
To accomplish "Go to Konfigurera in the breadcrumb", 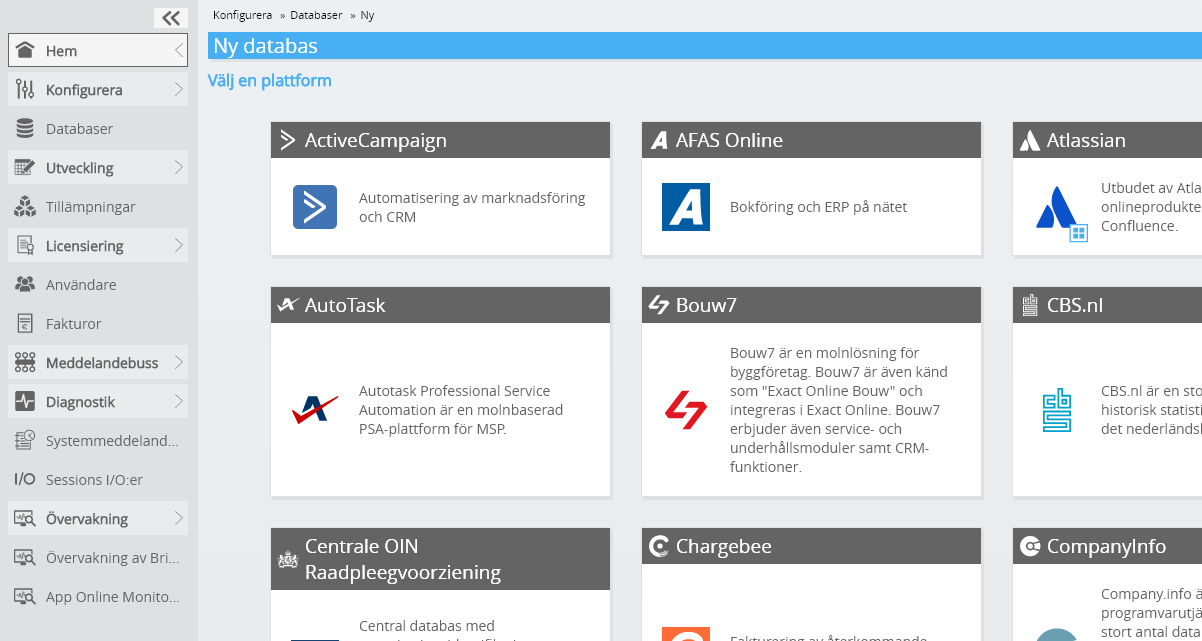I will point(242,15).
